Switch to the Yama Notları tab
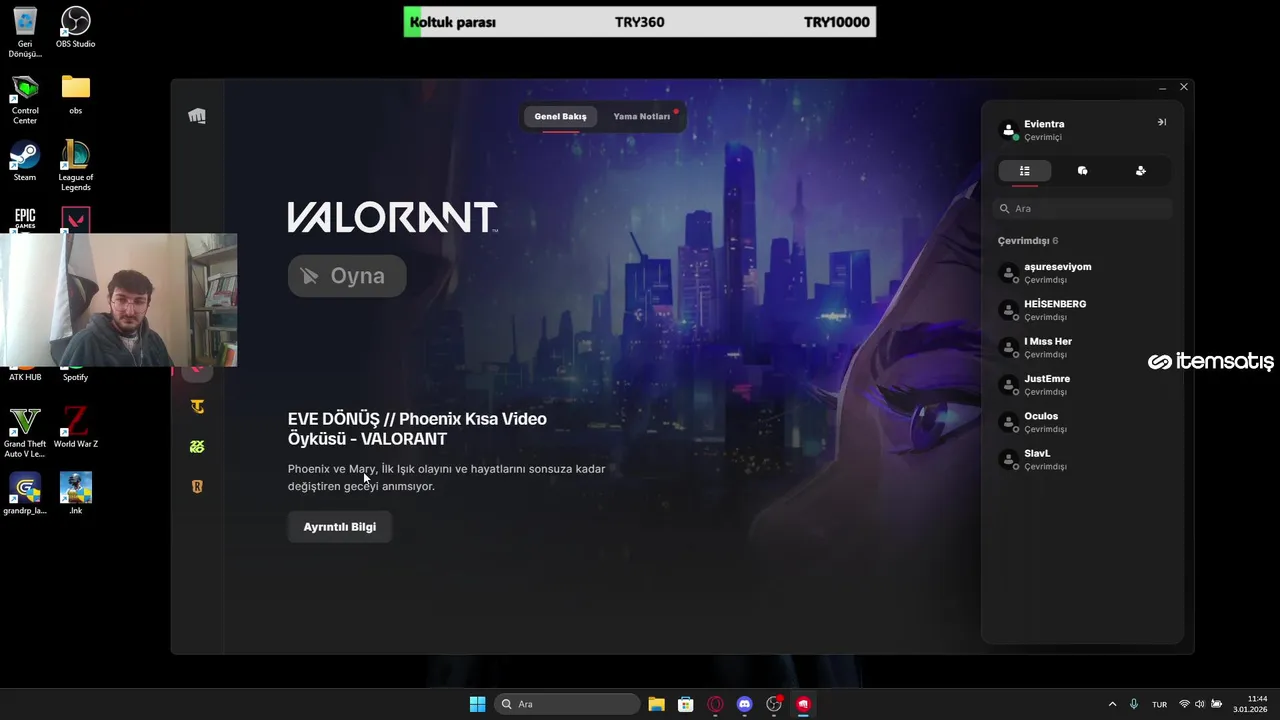Screen dimensions: 1280x720 pyautogui.click(x=641, y=117)
